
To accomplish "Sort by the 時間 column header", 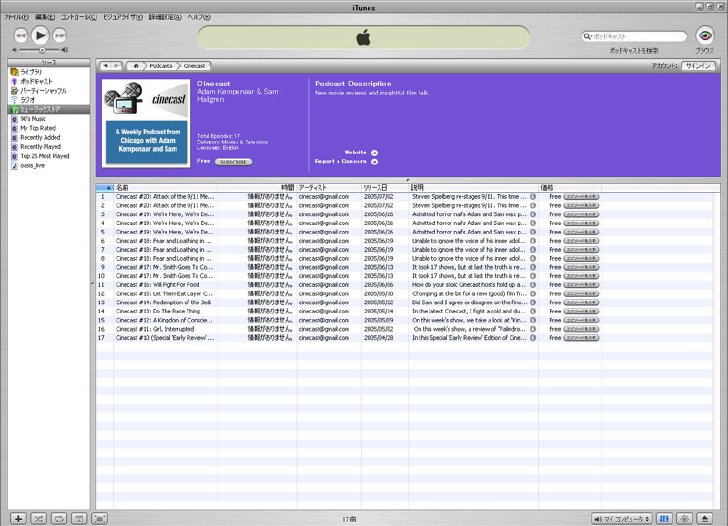I will [257, 188].
